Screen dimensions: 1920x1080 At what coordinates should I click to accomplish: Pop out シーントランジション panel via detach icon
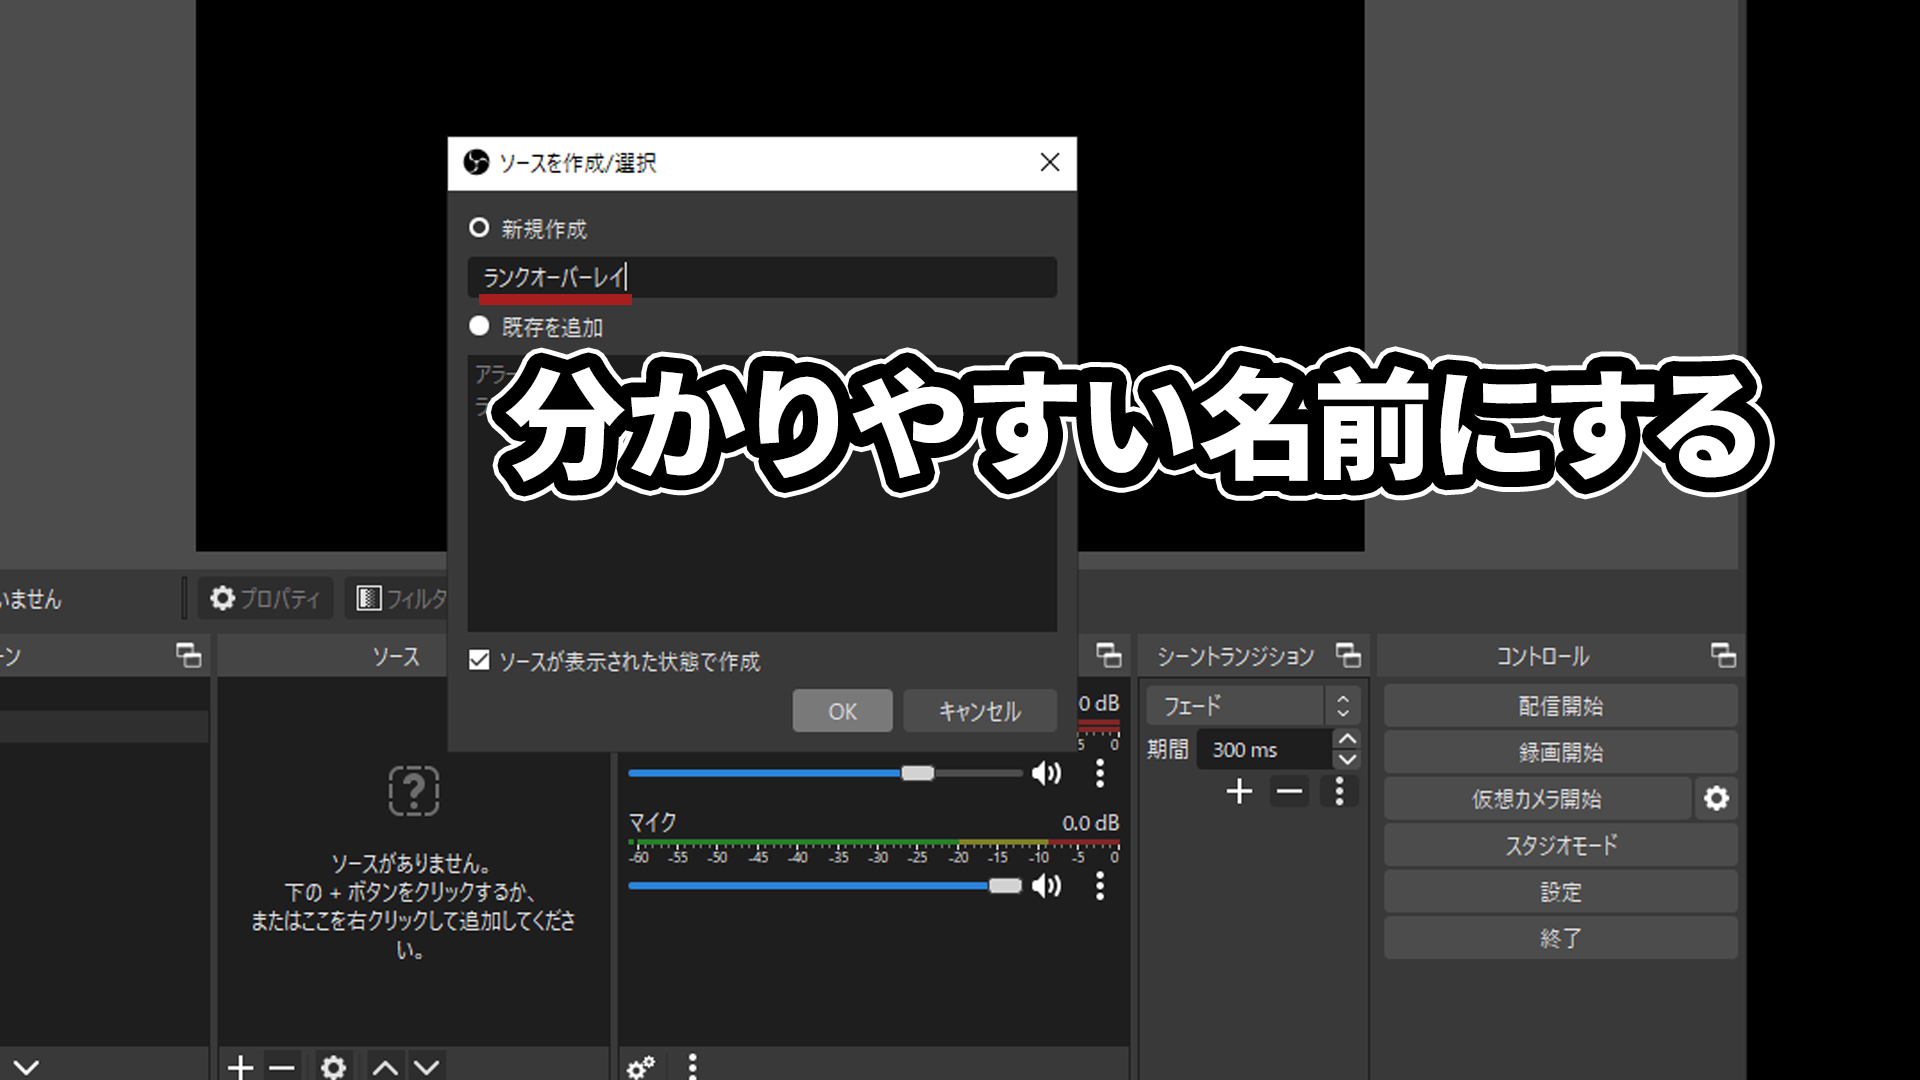(x=1348, y=656)
